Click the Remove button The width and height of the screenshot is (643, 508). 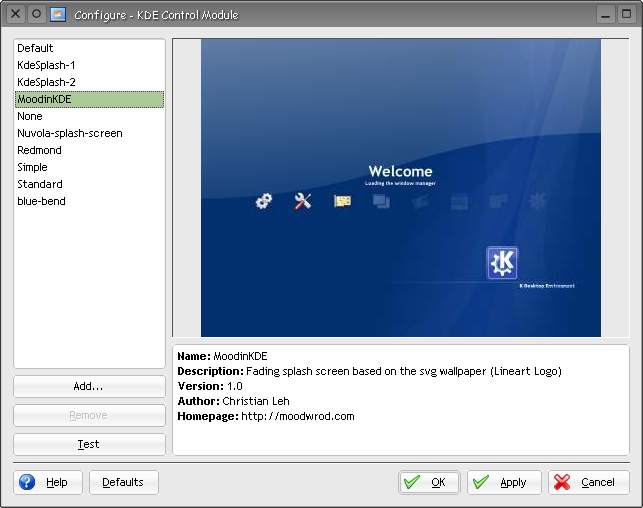[89, 415]
